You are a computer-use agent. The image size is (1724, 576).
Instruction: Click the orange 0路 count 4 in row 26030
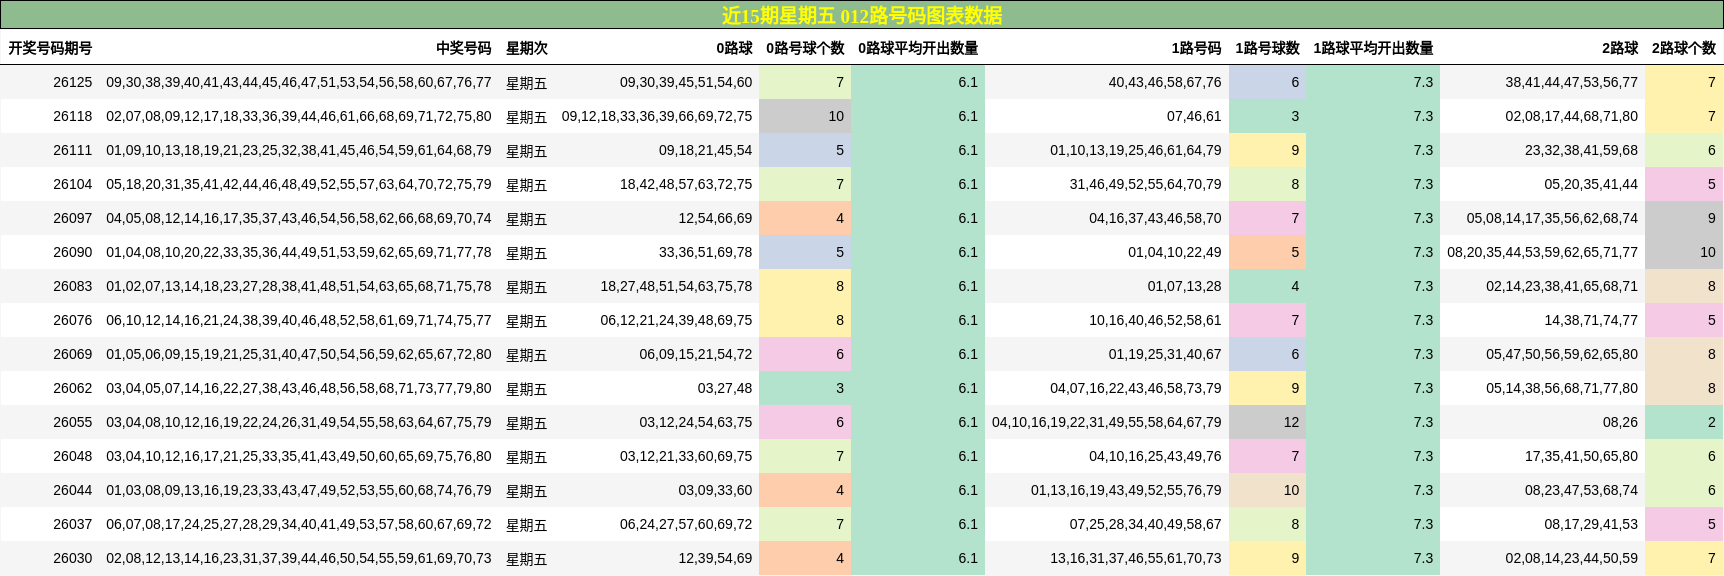[805, 558]
